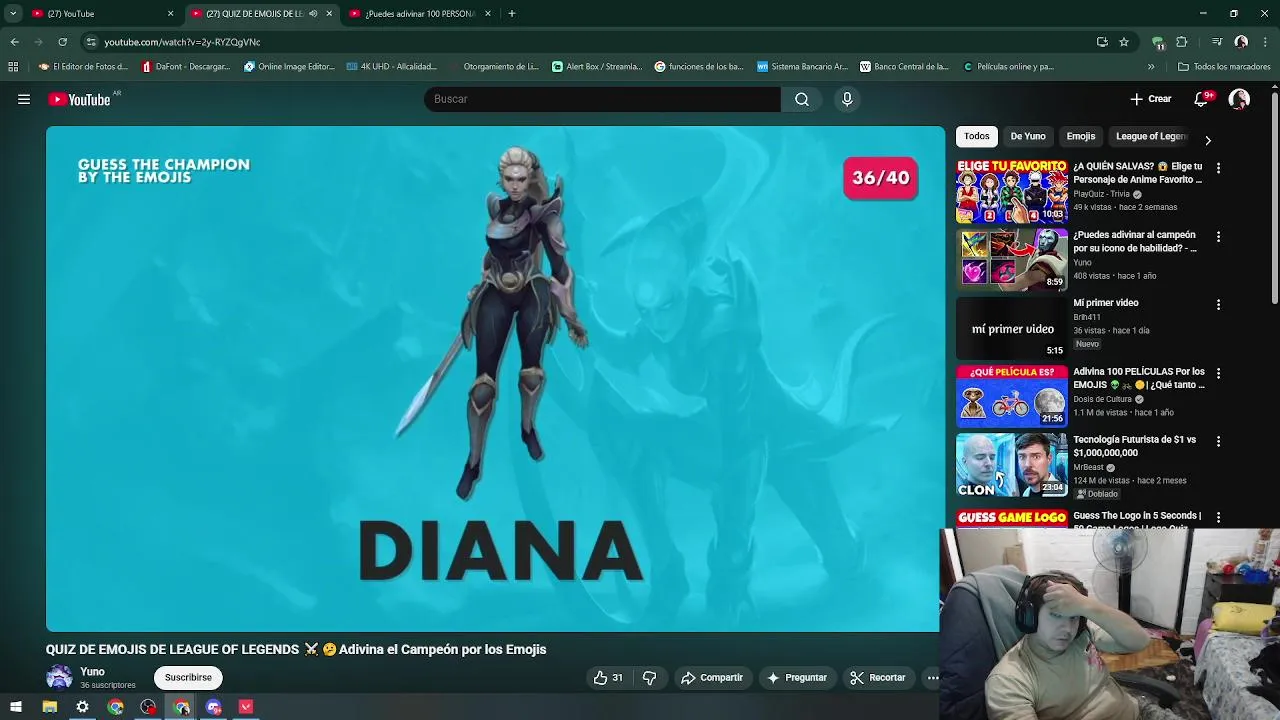This screenshot has height=720, width=1280.
Task: Mute the audio-playing Quiz de Emojis tab
Action: coord(313,14)
